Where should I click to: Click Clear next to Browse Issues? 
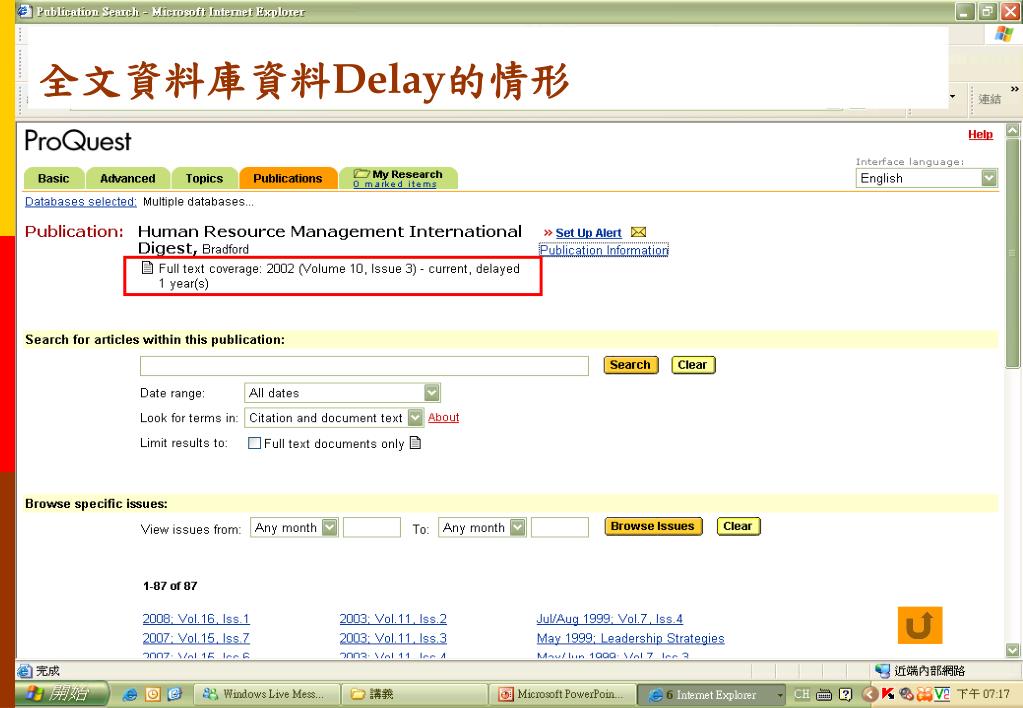click(738, 526)
